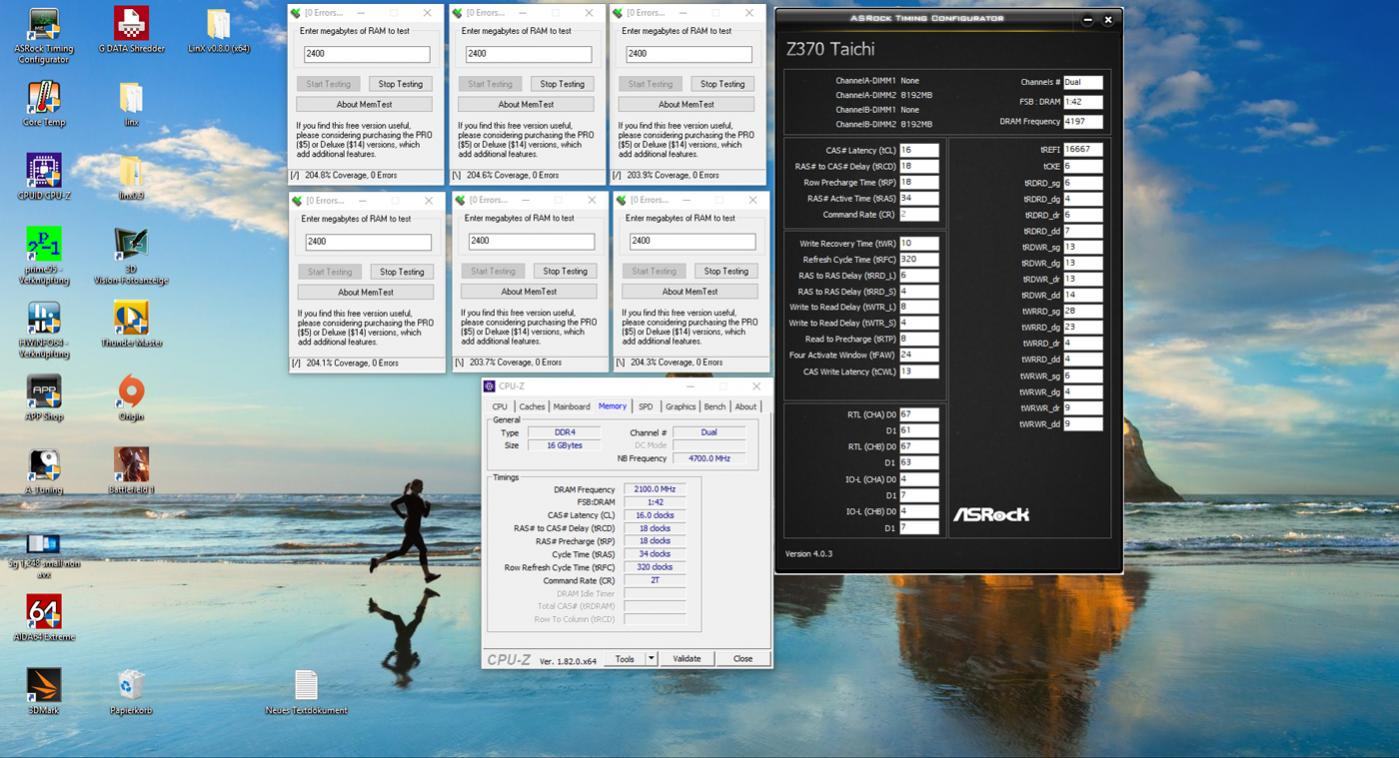This screenshot has height=758, width=1399.
Task: Expand the Tools dropdown arrow in CPU-Z
Action: (x=651, y=659)
